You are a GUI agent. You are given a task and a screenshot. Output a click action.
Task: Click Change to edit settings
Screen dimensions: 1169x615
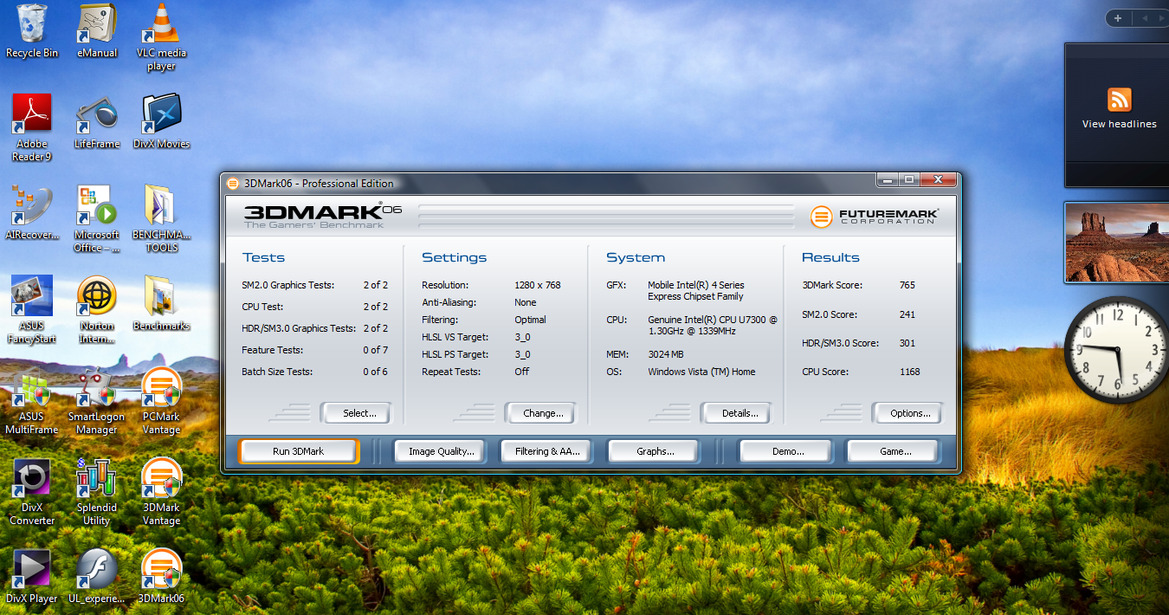click(541, 413)
